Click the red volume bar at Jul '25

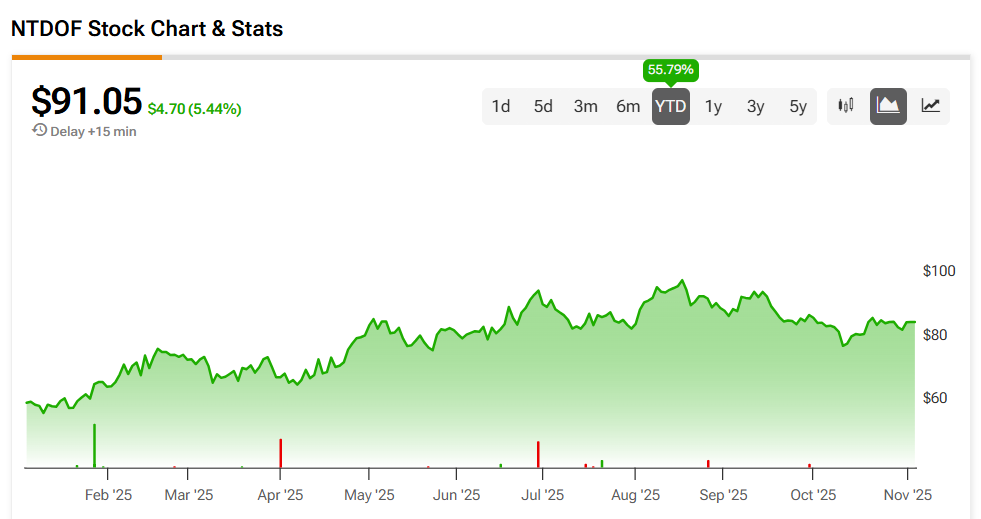pos(538,454)
